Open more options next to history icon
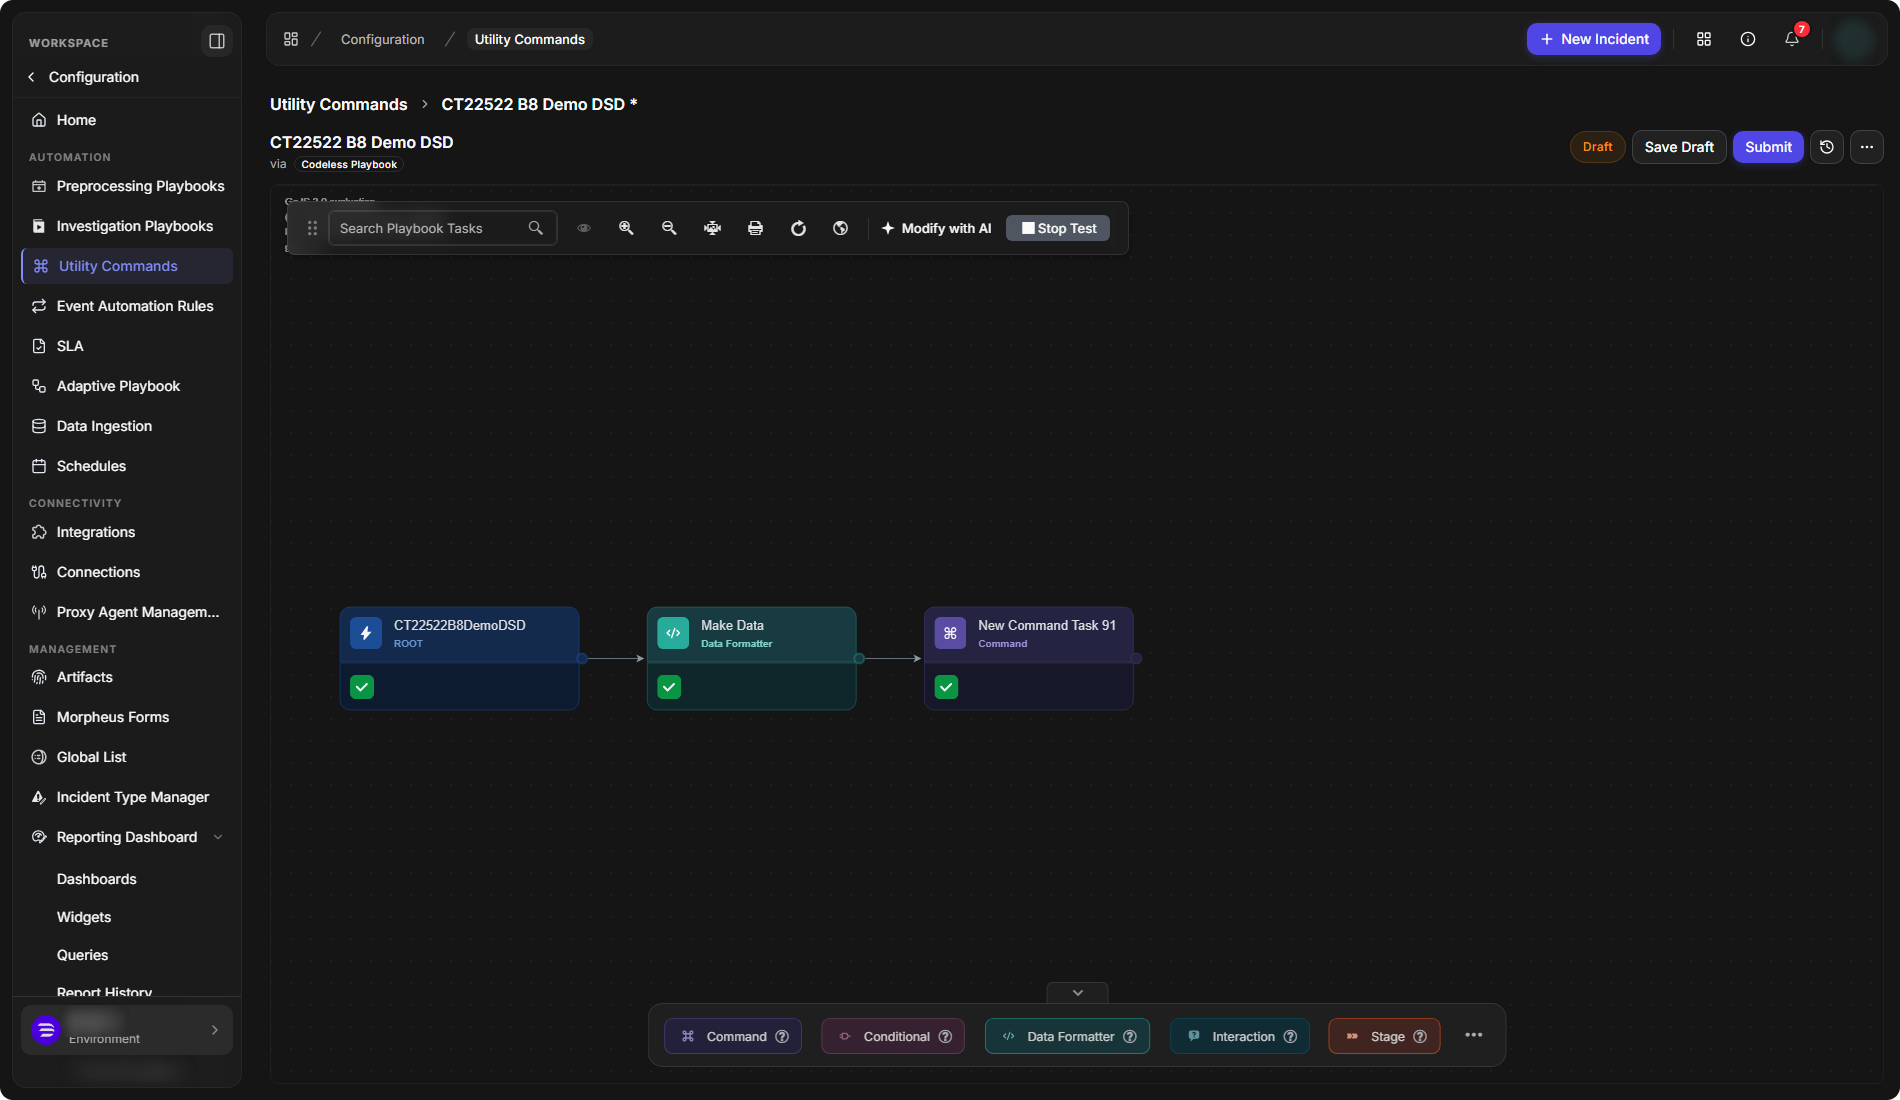Screen dimensions: 1900x1100 1867,147
